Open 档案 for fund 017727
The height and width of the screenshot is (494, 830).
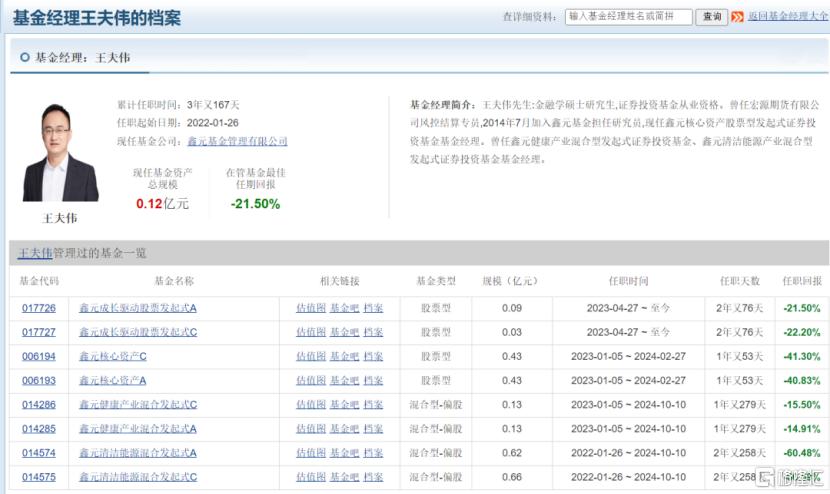tap(373, 333)
